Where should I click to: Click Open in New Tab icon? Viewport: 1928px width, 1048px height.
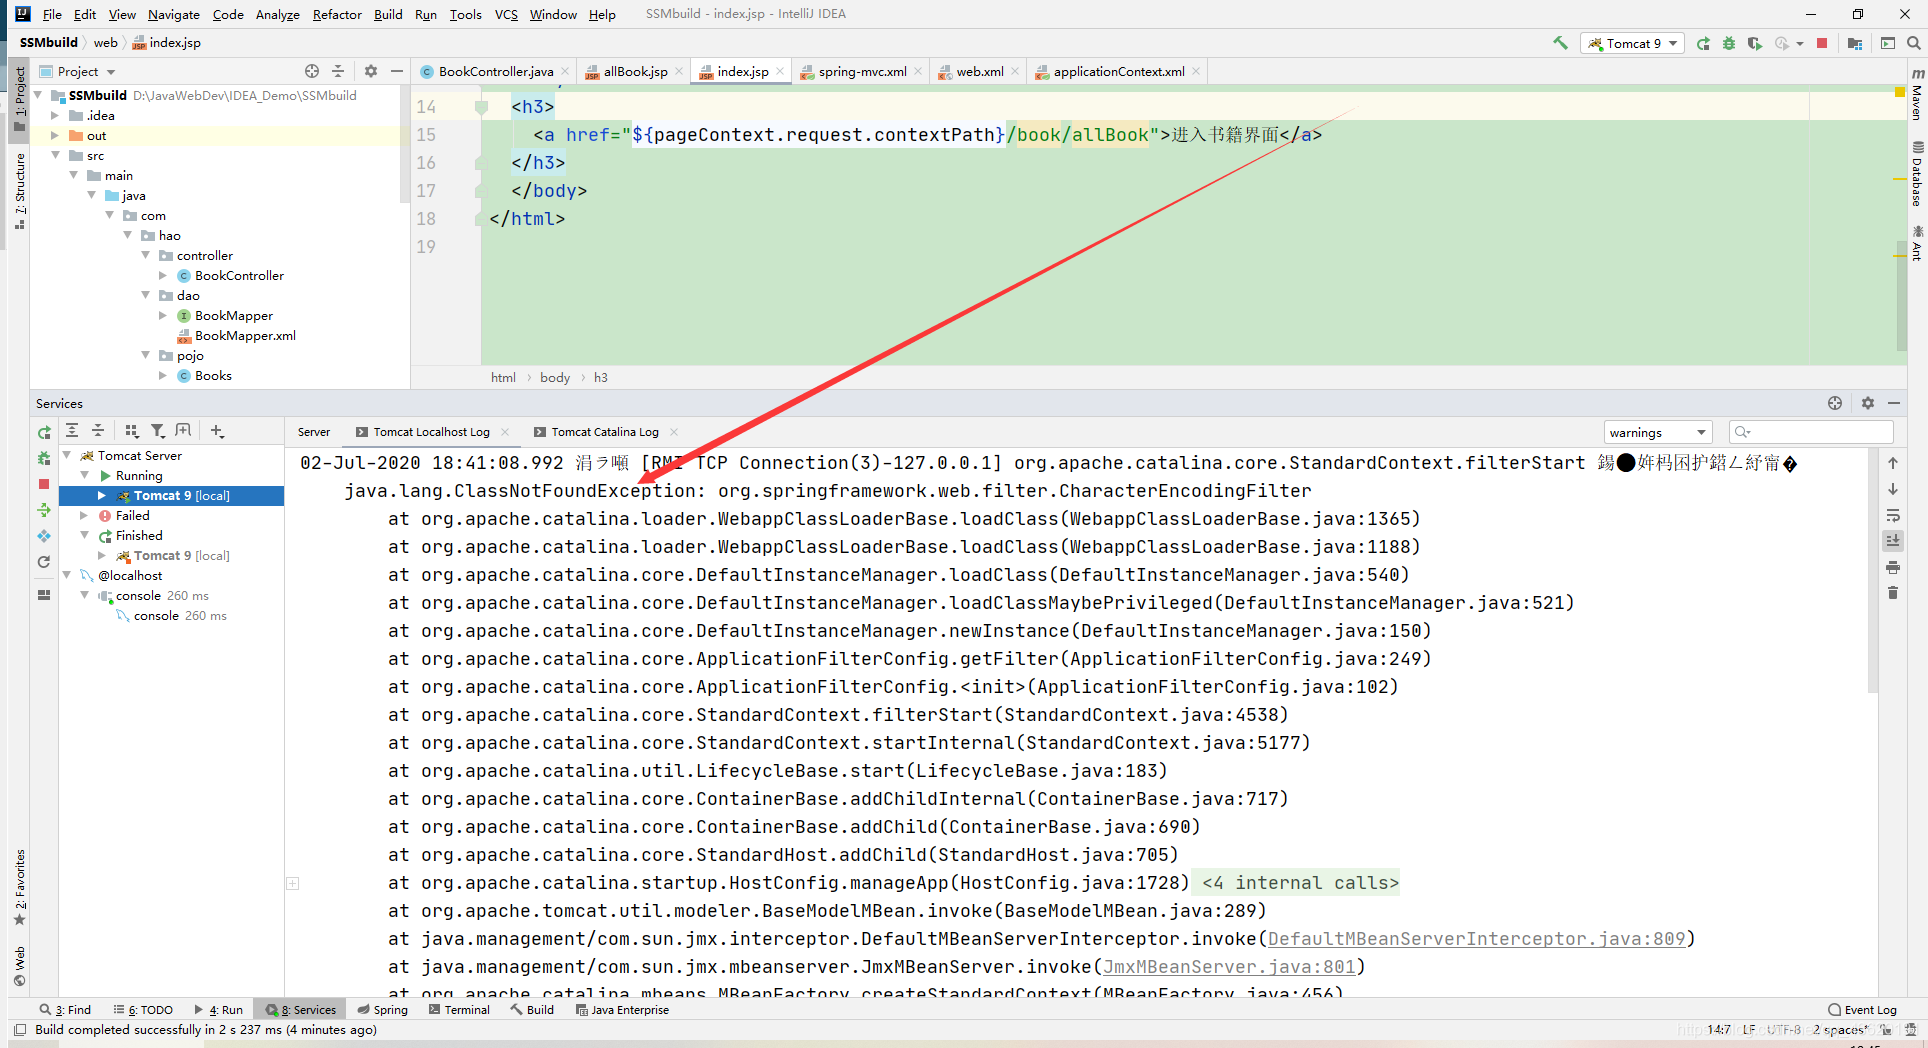pyautogui.click(x=183, y=431)
